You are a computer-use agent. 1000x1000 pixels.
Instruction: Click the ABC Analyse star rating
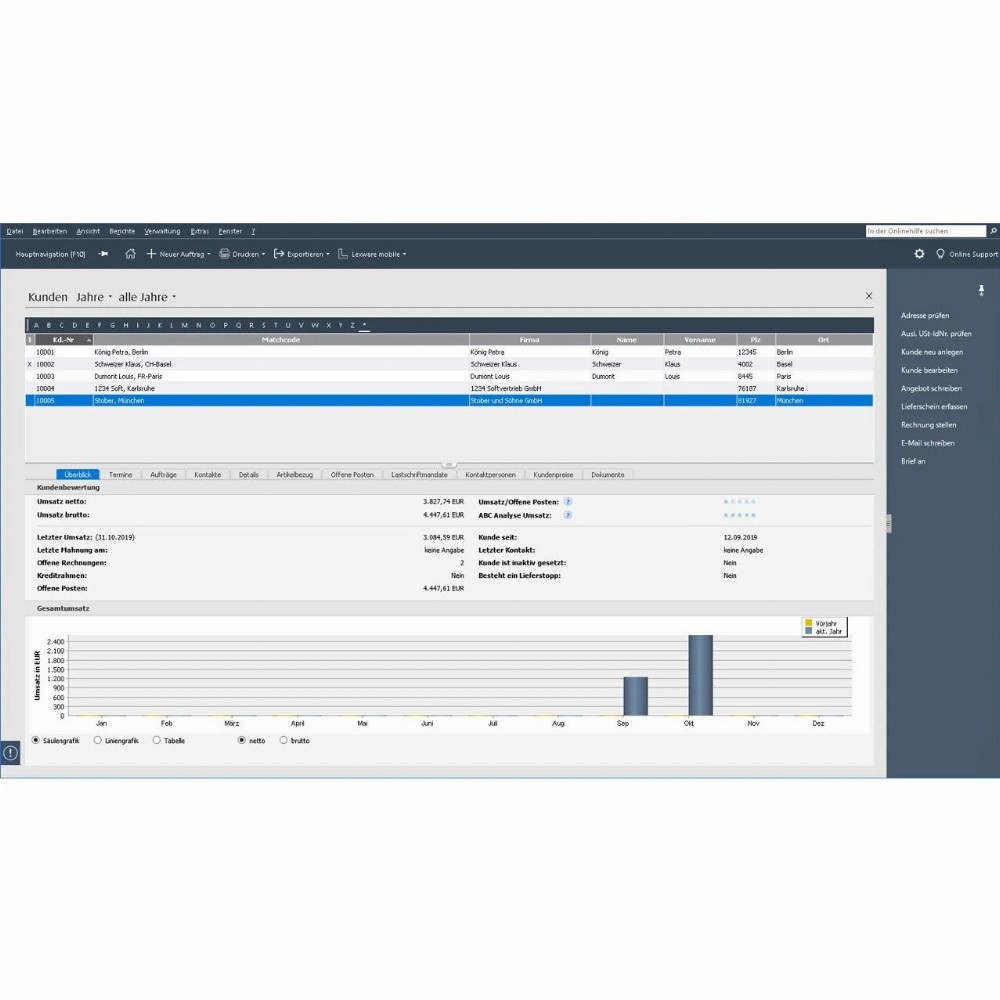739,515
